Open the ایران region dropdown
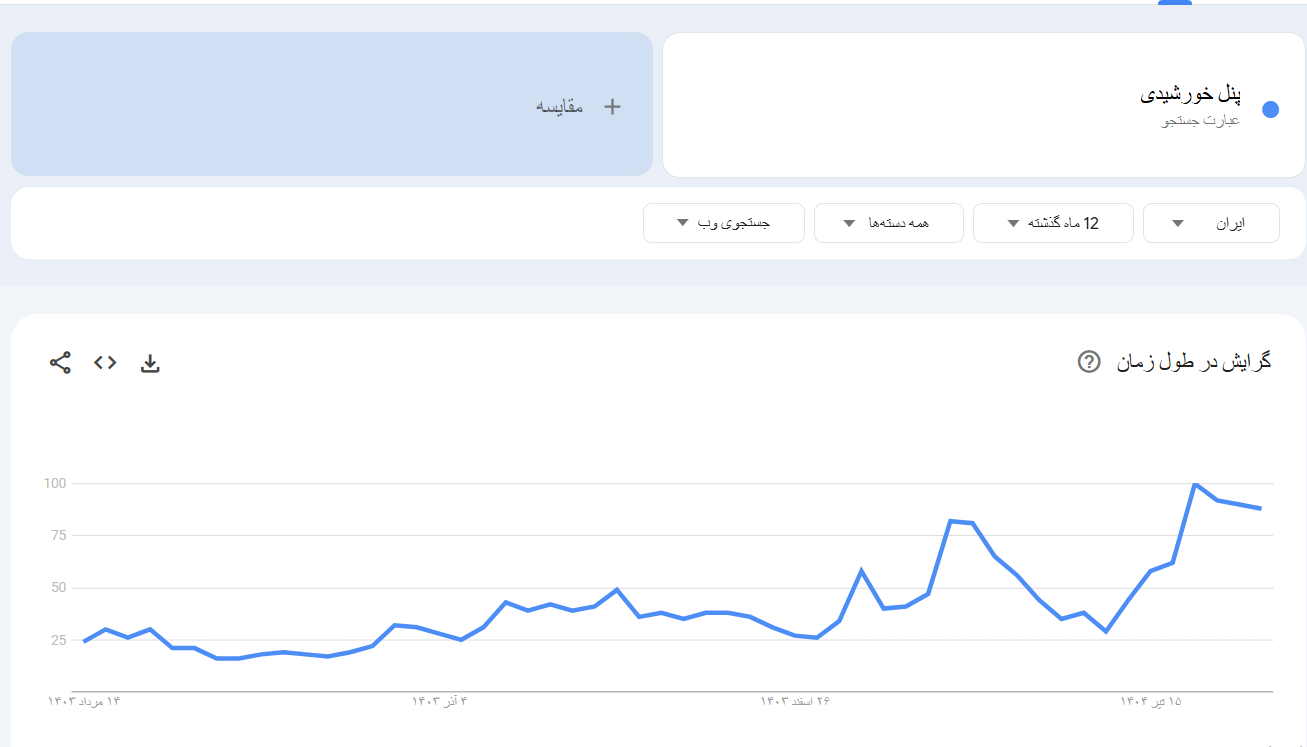The image size is (1307, 747). 1211,223
